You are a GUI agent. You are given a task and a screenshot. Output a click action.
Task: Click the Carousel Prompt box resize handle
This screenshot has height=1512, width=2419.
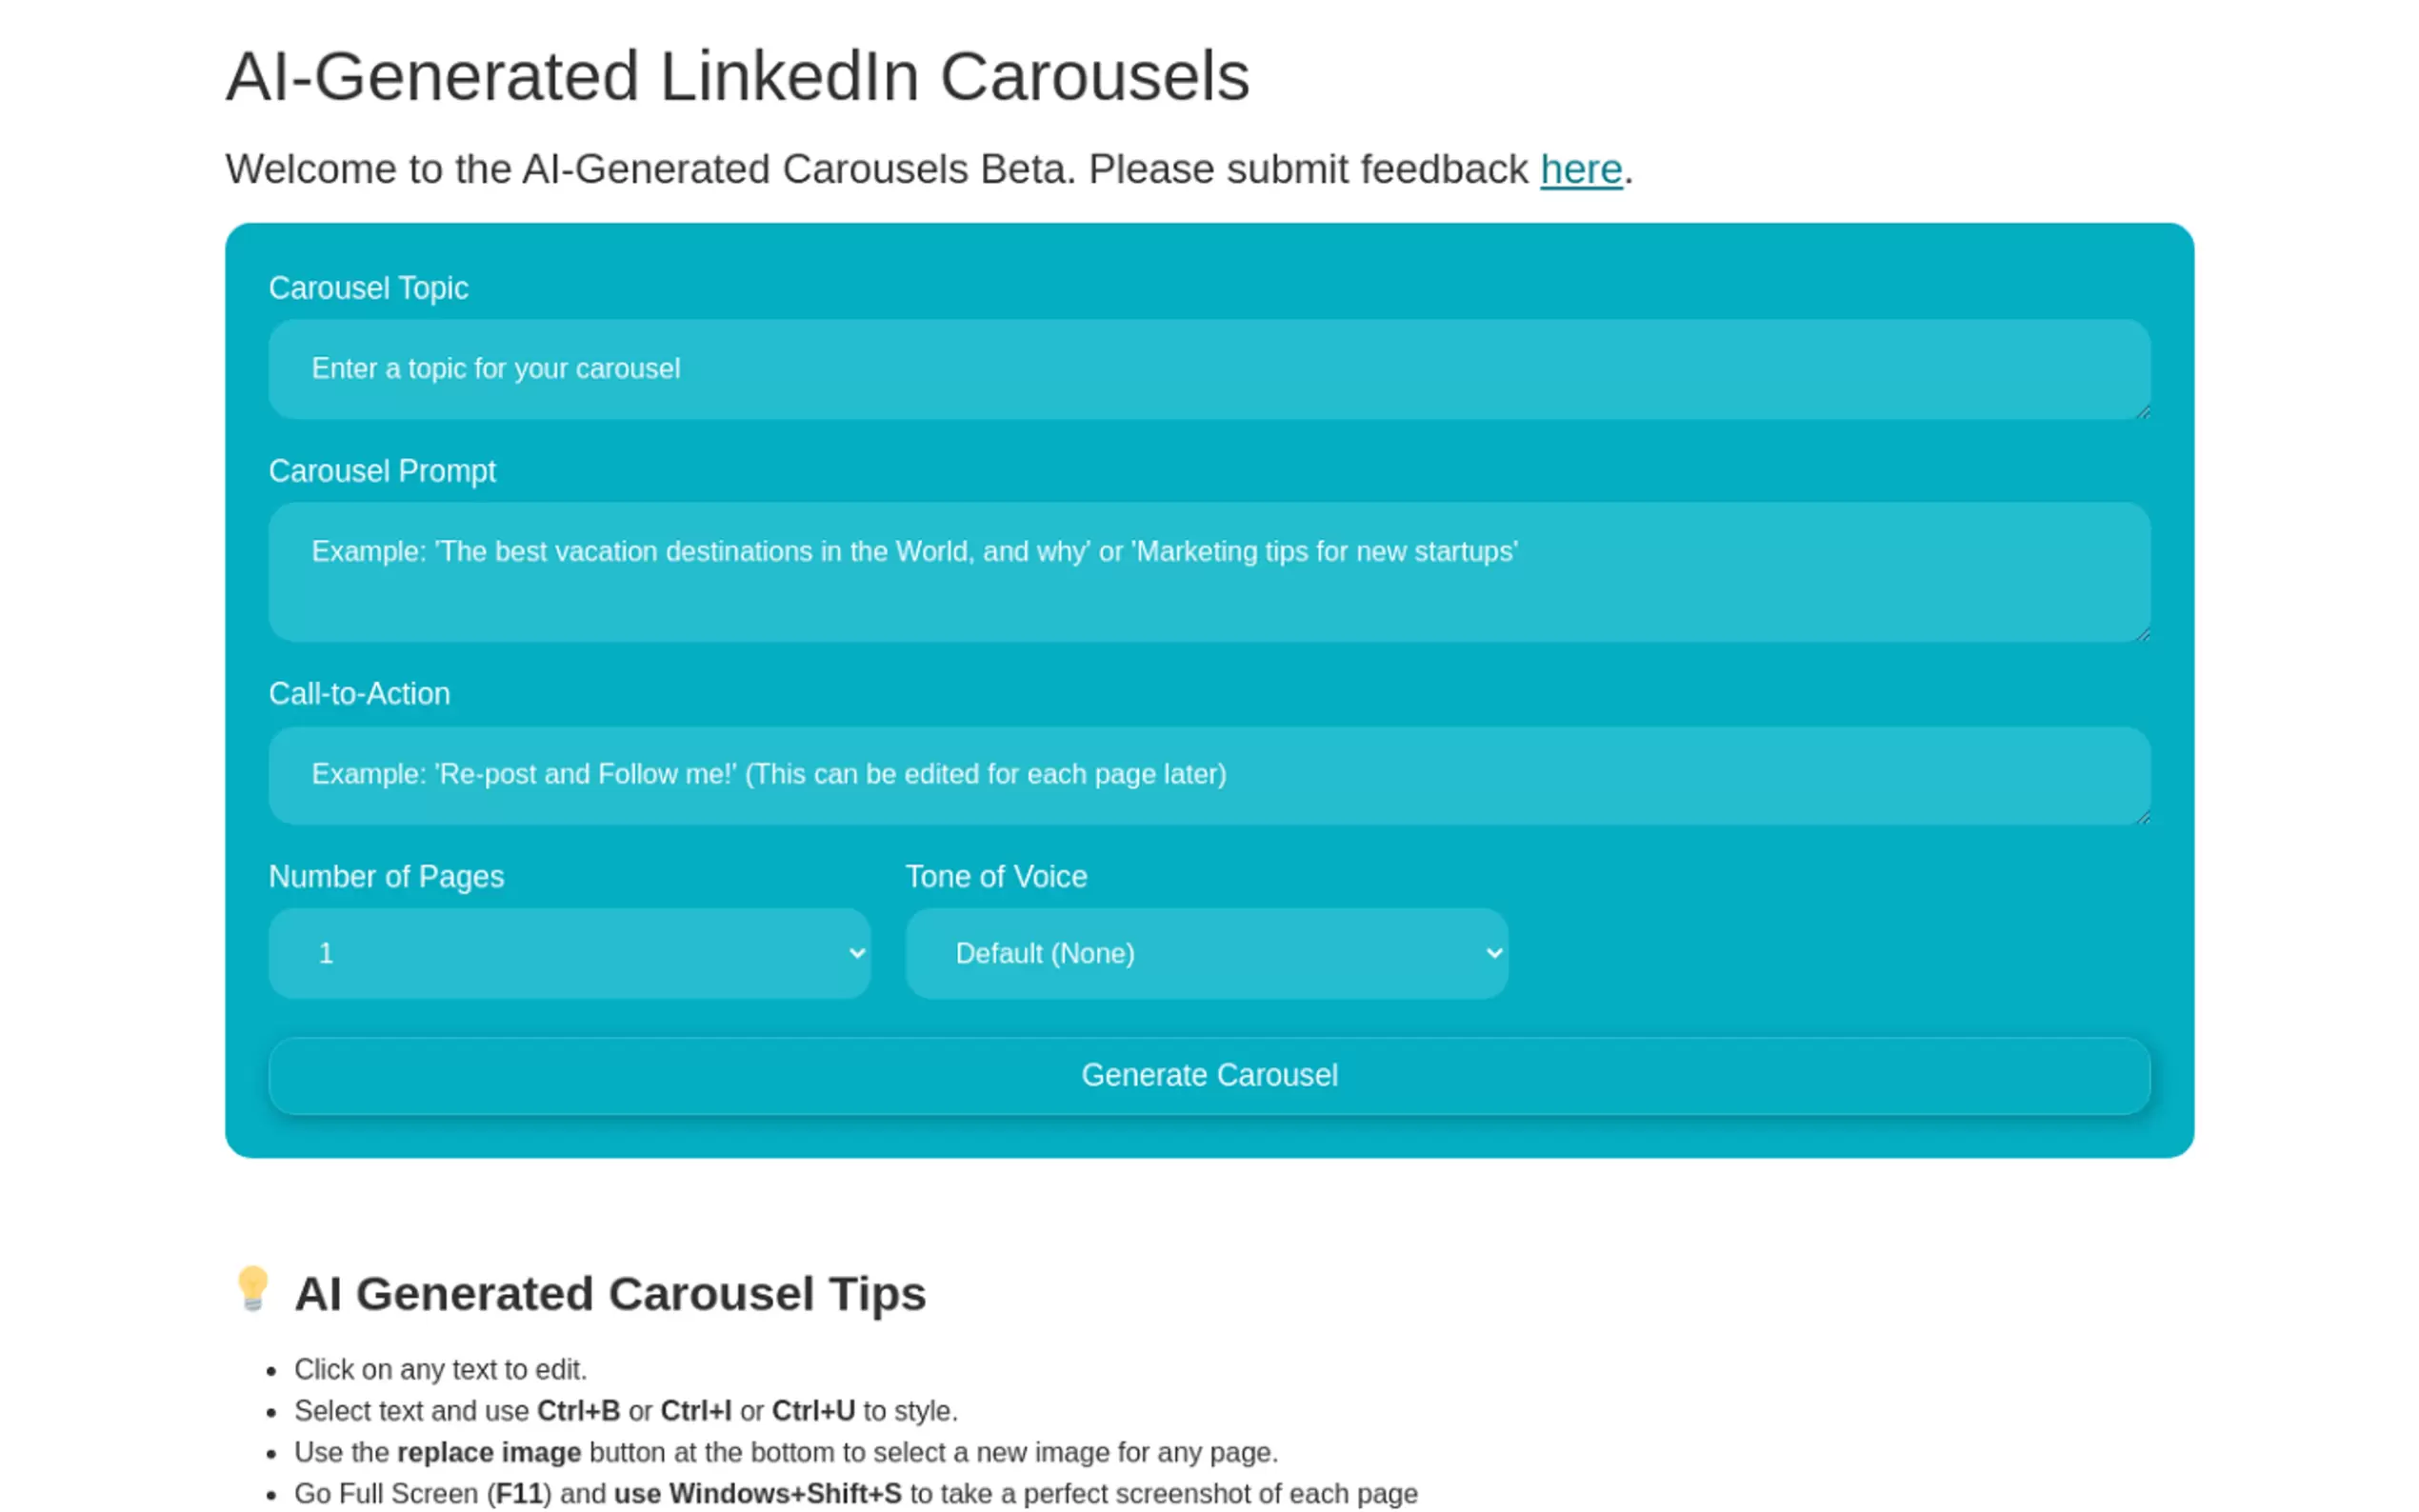click(2142, 634)
